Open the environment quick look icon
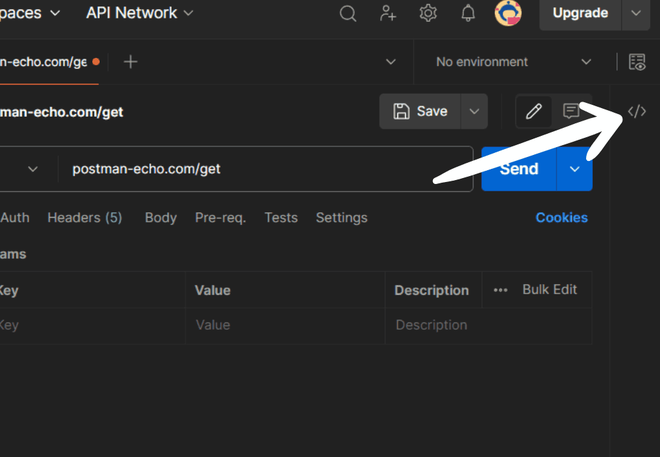The image size is (660, 457). 637,62
